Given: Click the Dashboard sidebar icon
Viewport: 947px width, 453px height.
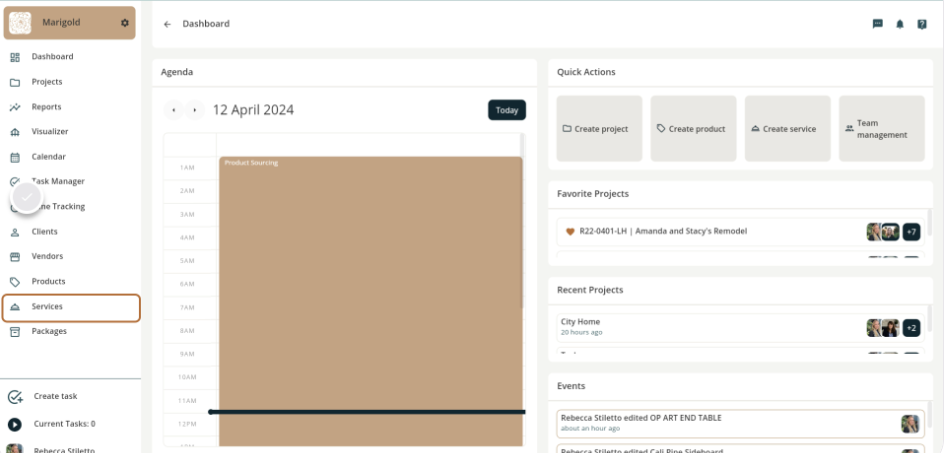Looking at the screenshot, I should [x=15, y=57].
